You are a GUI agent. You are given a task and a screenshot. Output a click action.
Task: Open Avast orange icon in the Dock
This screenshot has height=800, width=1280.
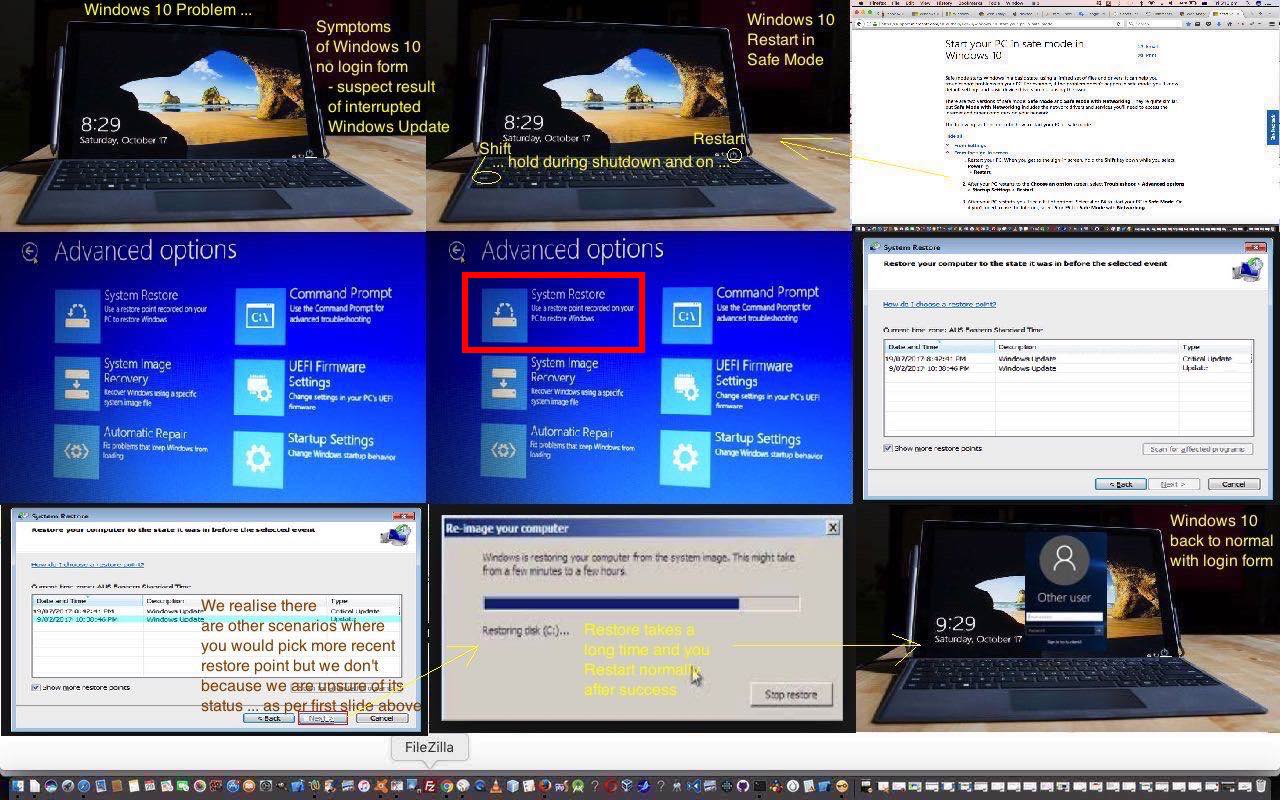[x=381, y=786]
